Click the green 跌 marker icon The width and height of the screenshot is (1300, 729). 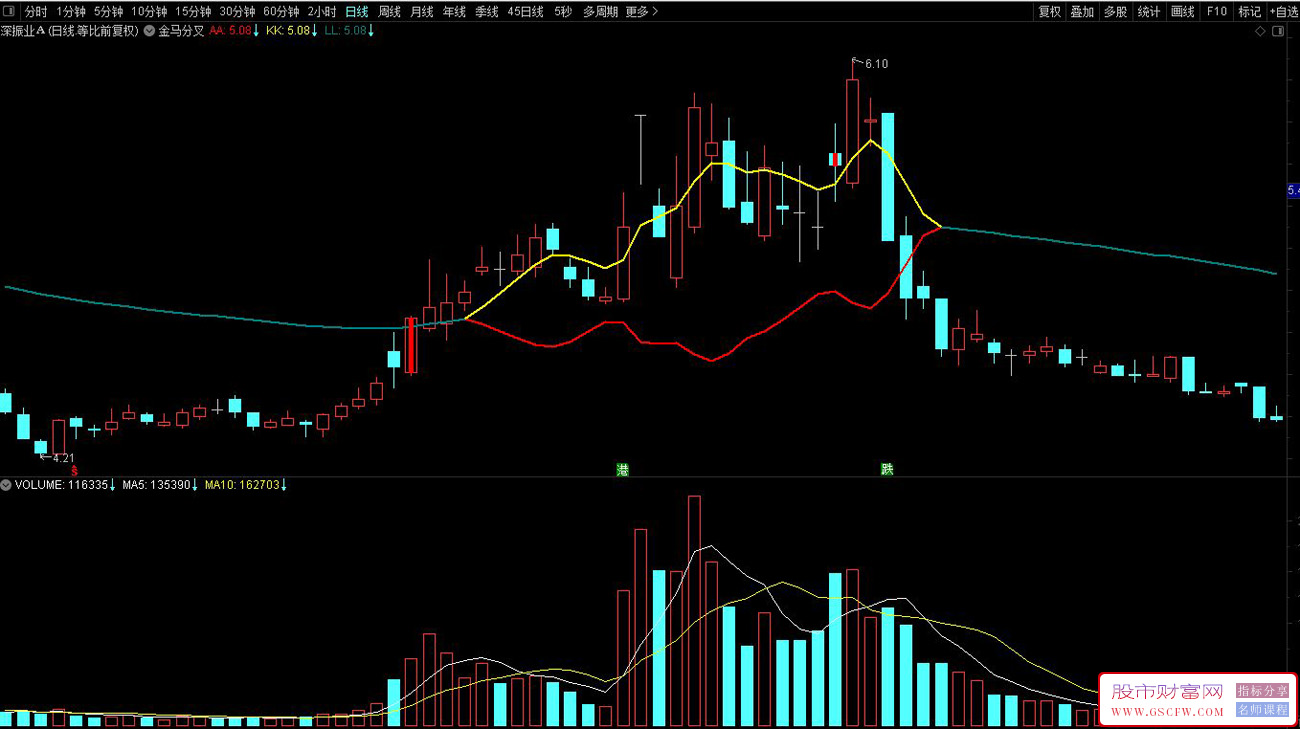887,469
